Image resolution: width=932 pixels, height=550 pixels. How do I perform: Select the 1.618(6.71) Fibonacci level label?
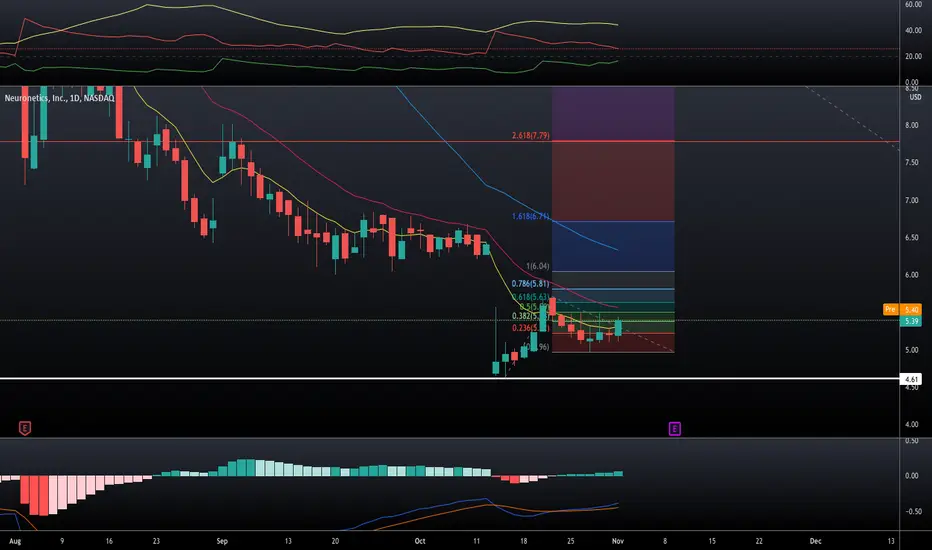530,216
